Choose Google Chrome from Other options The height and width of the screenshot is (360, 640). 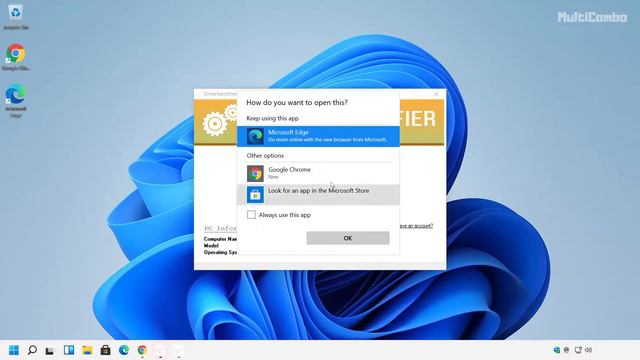pos(318,173)
